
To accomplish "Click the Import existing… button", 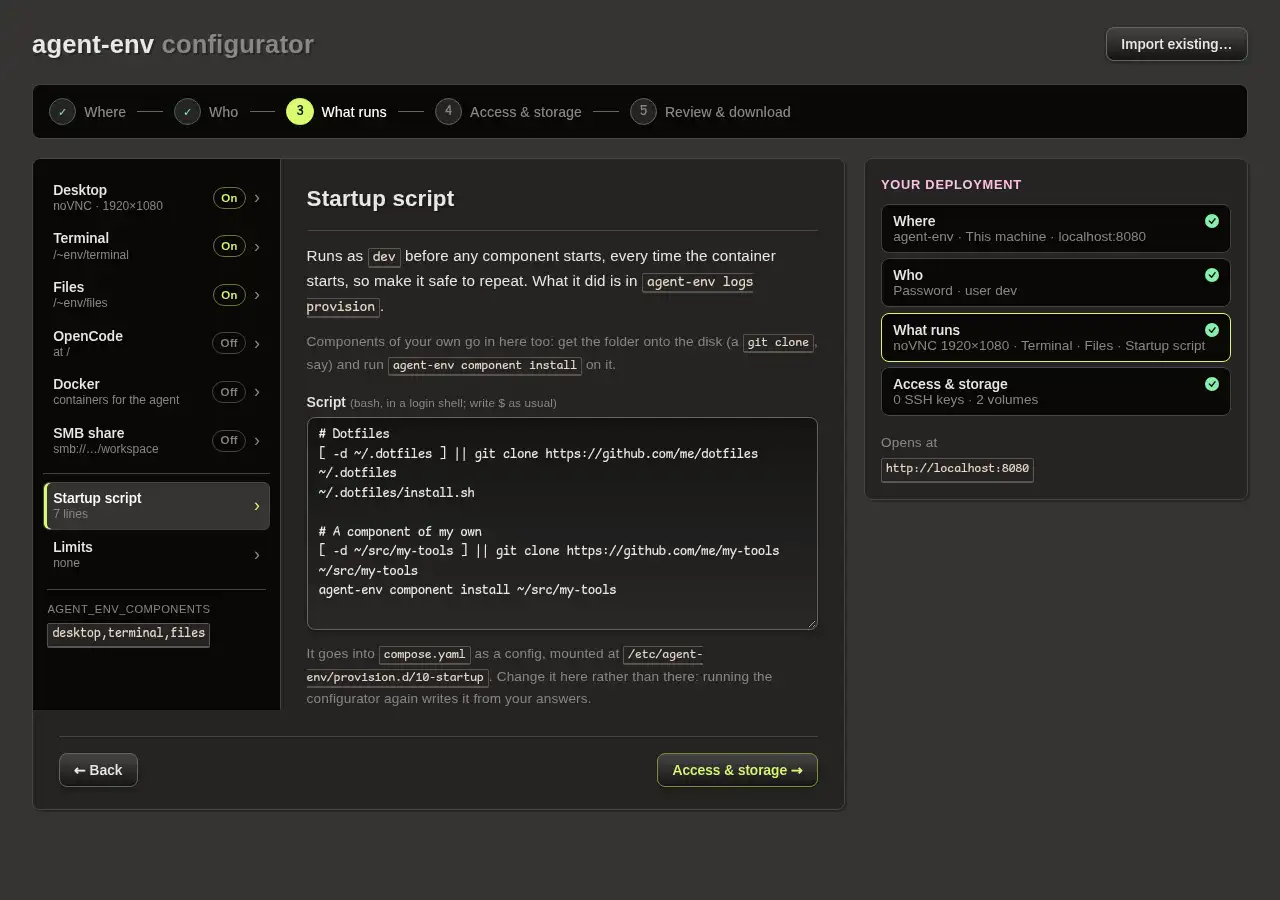I will [x=1176, y=44].
